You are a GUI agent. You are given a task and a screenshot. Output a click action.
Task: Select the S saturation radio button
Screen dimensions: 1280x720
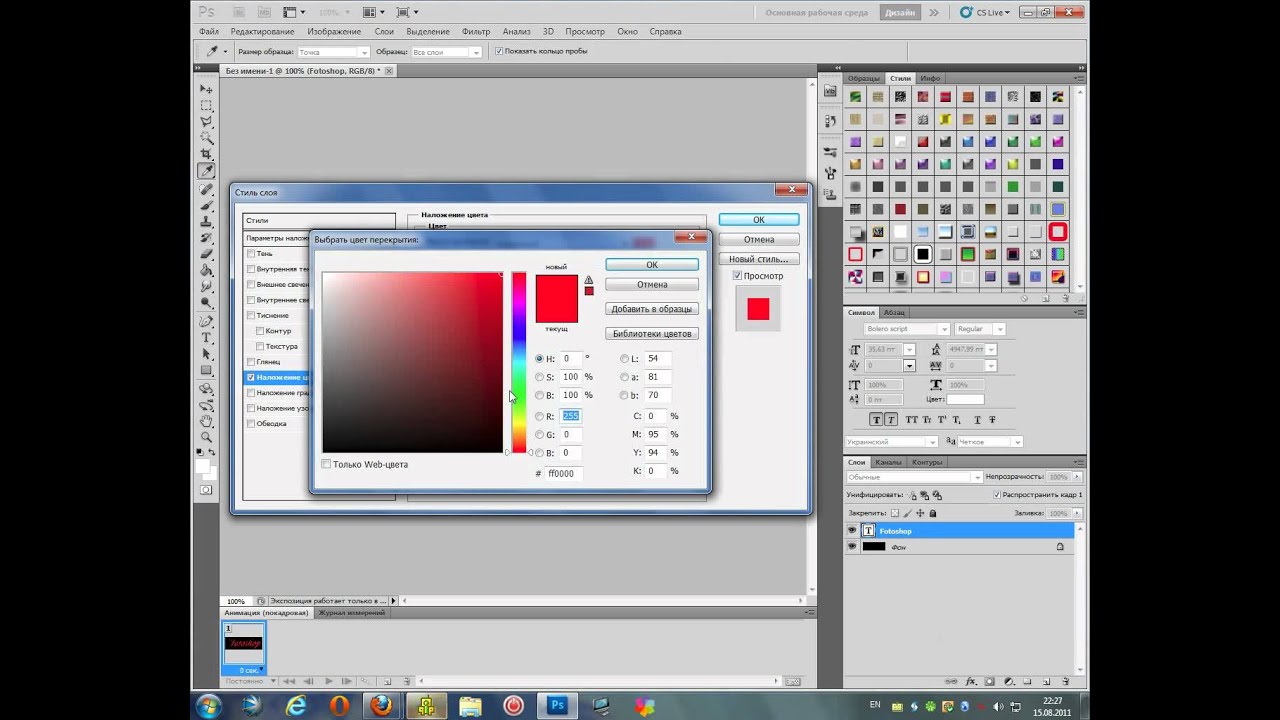[540, 377]
